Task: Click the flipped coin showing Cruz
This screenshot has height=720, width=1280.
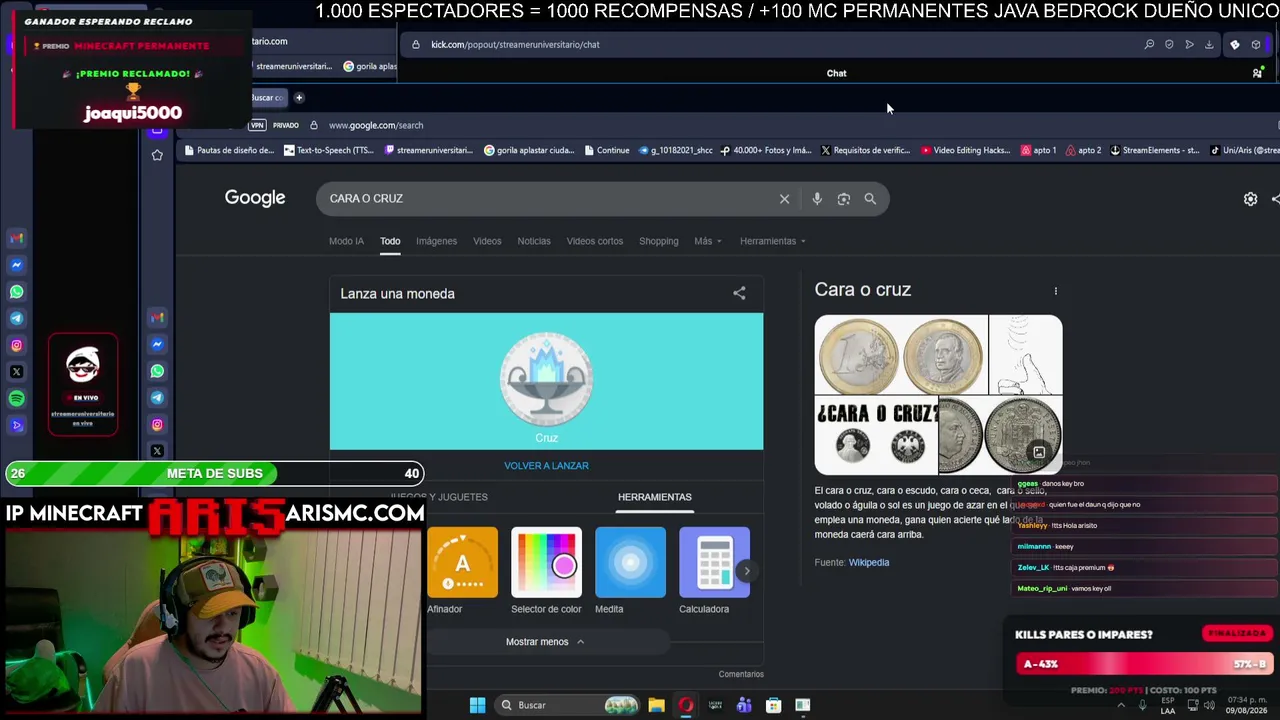Action: (x=546, y=379)
